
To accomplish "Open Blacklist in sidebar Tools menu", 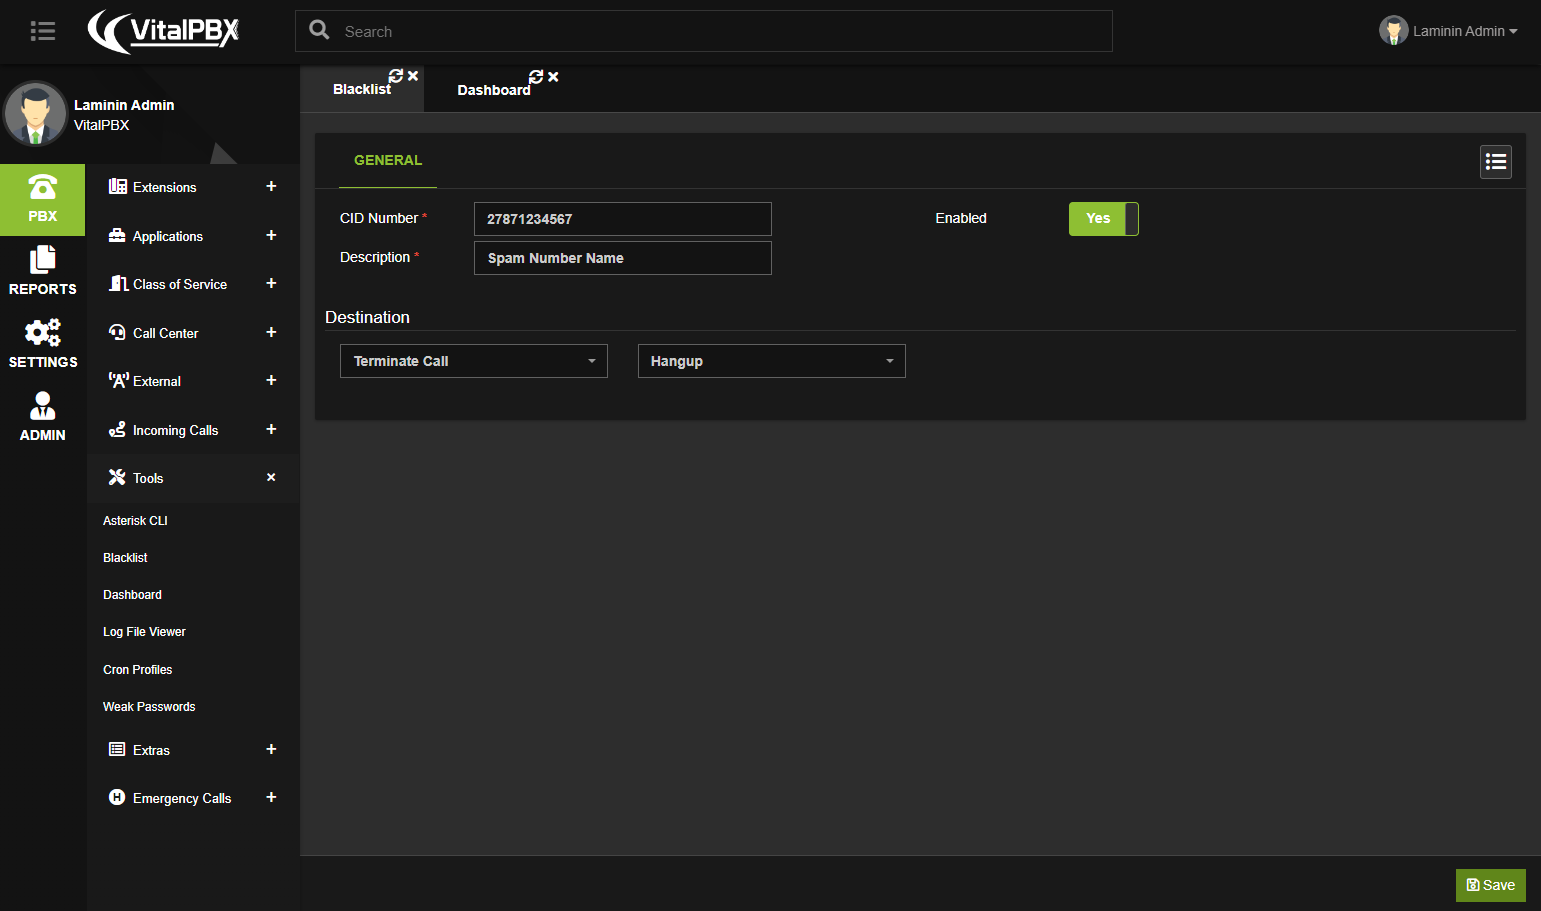I will click(x=125, y=558).
